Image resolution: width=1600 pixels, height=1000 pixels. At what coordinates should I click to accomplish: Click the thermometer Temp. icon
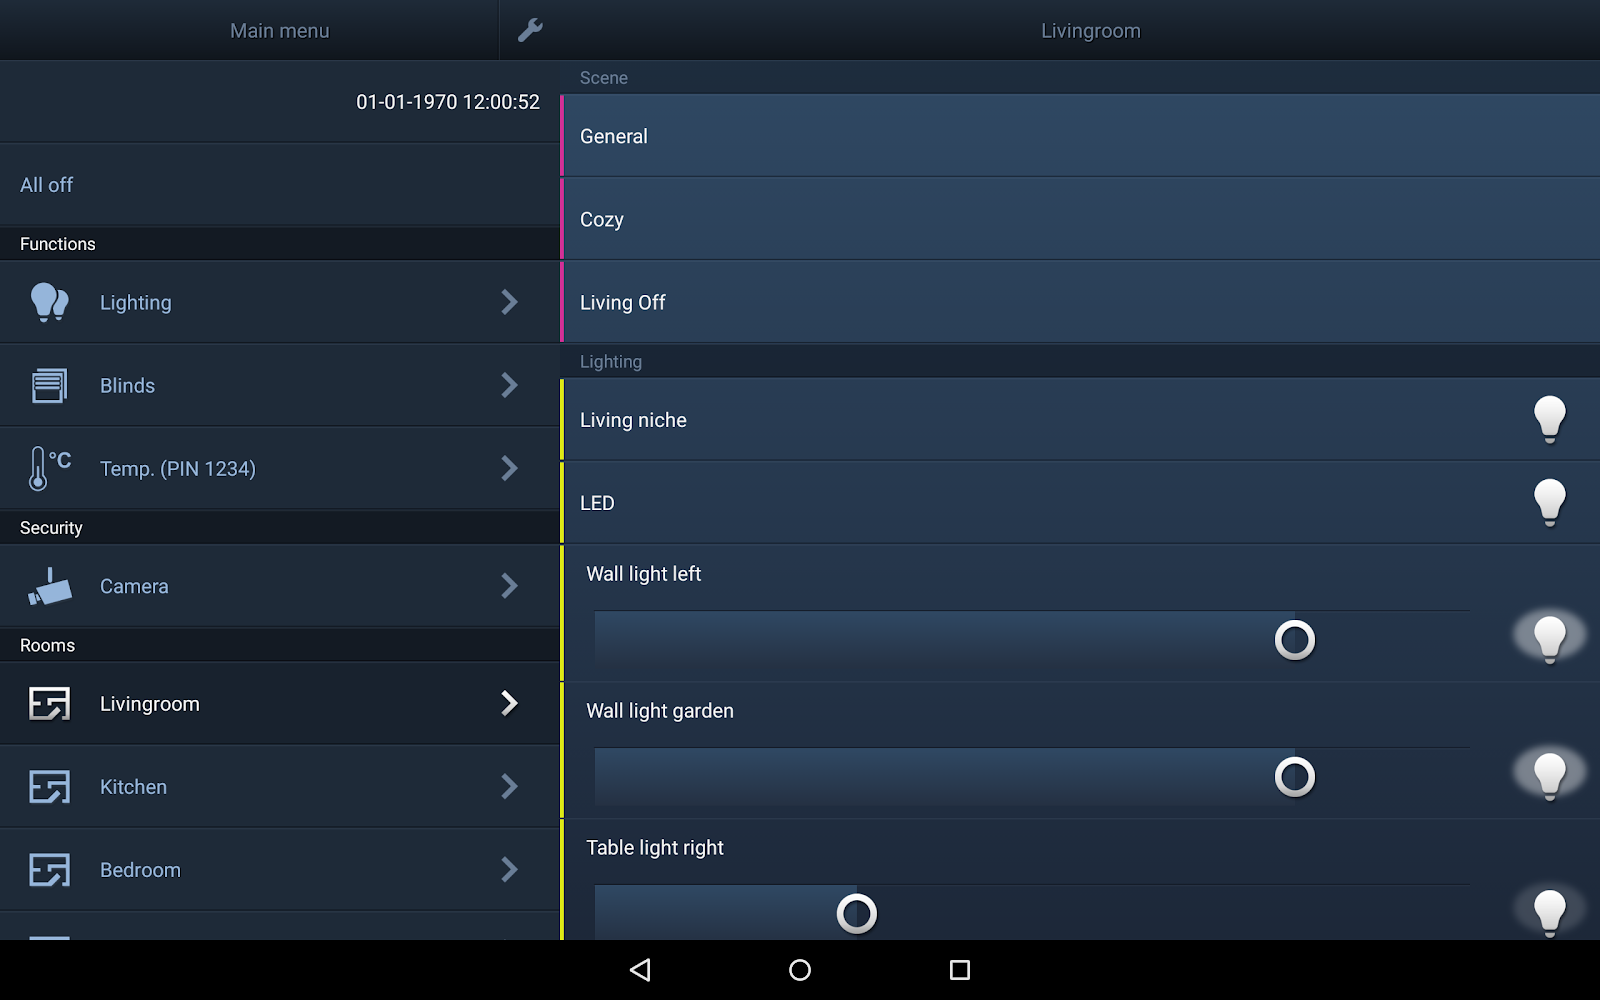click(49, 468)
